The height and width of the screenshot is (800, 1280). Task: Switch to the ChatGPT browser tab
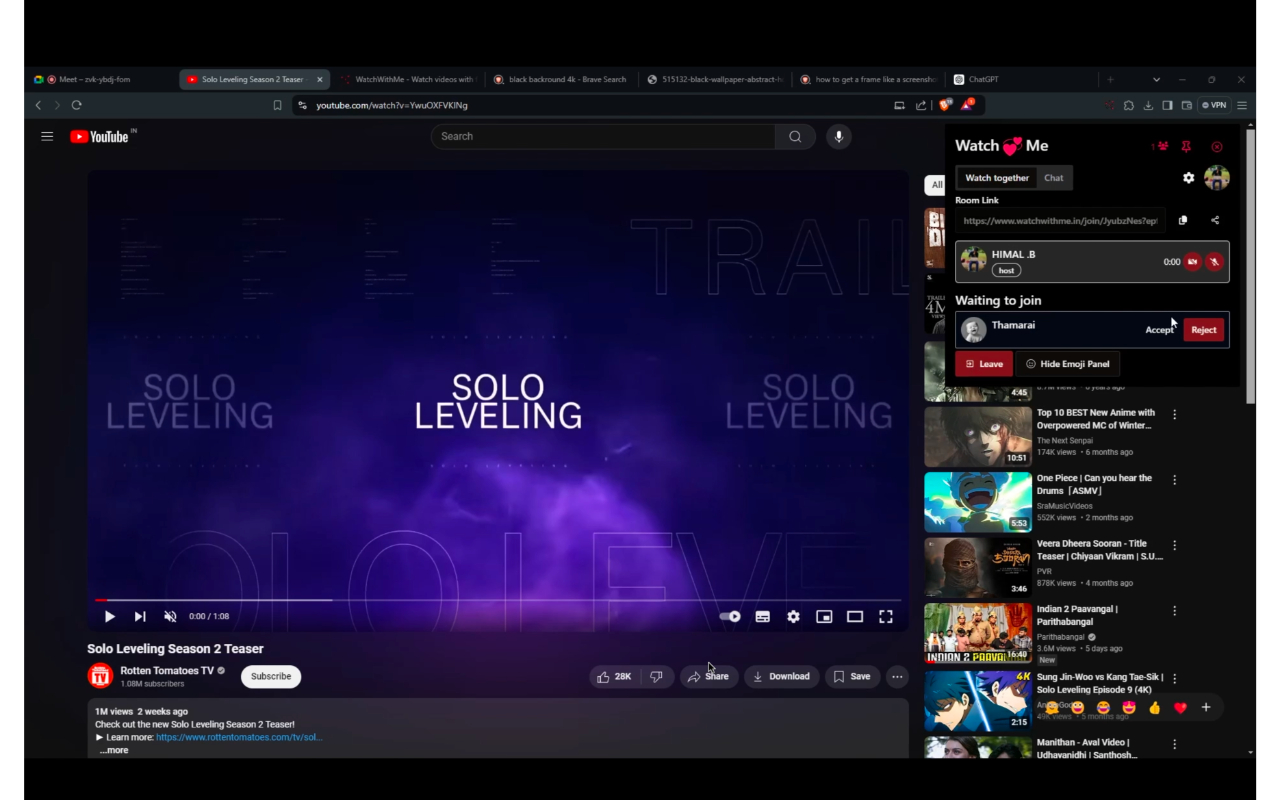[1018, 80]
